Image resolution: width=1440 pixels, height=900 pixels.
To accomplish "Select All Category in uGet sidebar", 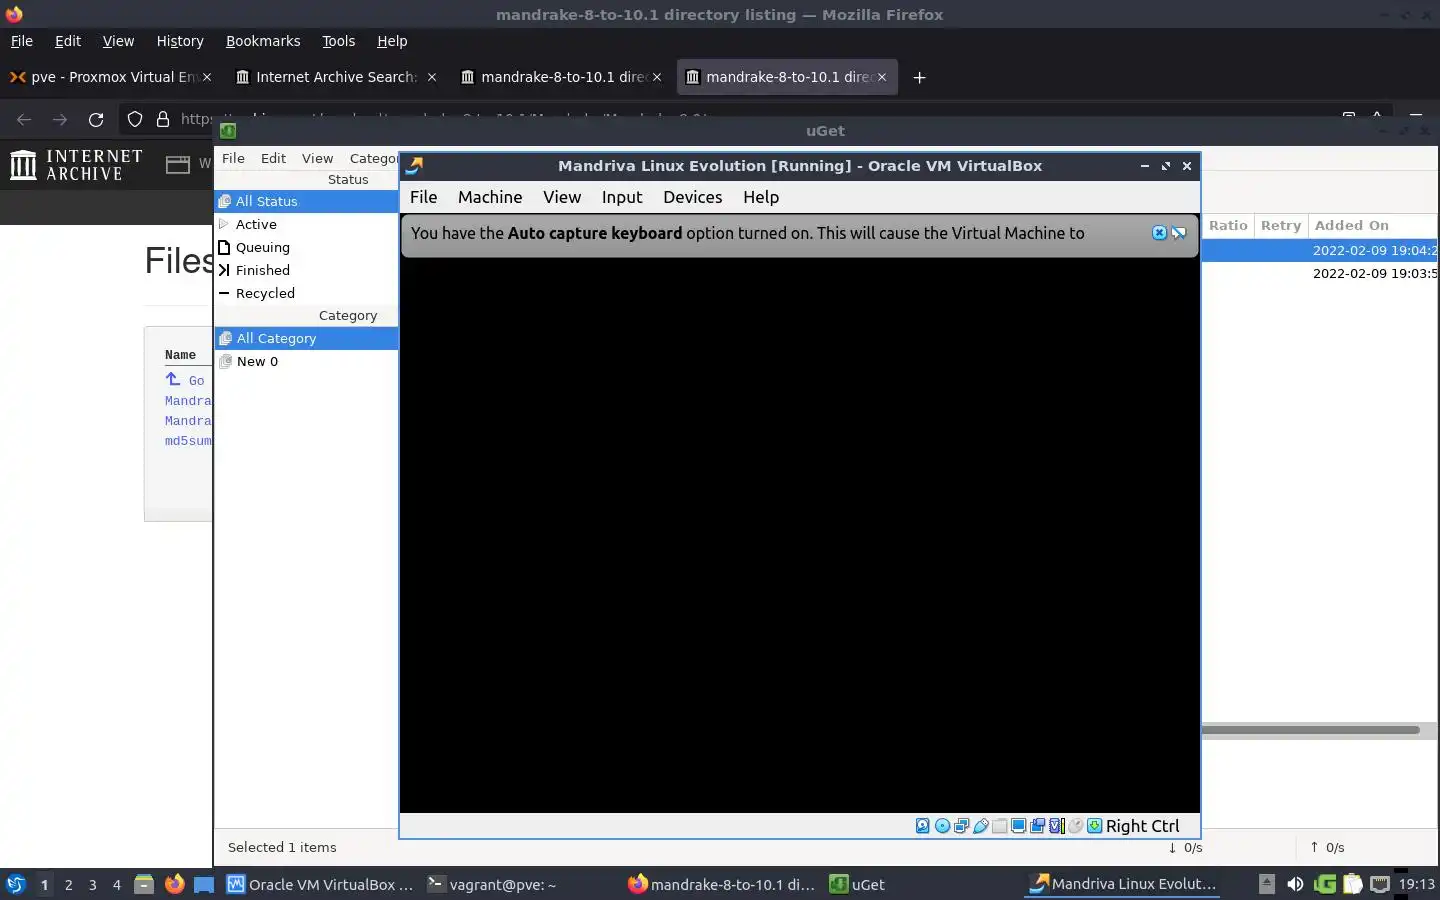I will tap(306, 338).
